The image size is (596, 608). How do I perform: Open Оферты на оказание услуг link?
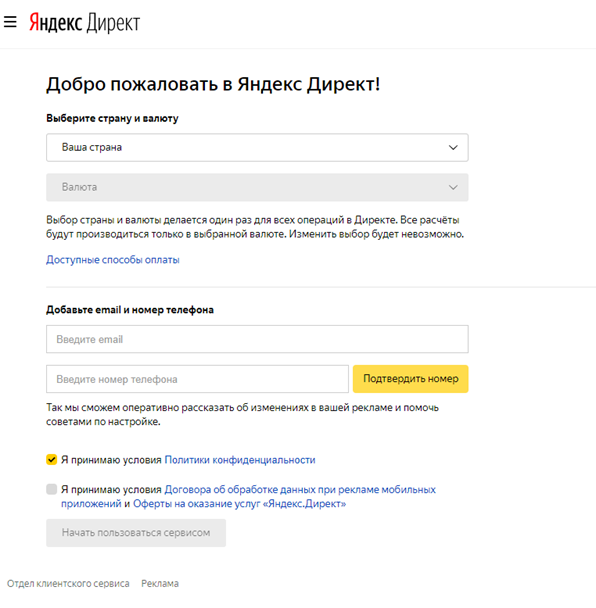pyautogui.click(x=239, y=504)
